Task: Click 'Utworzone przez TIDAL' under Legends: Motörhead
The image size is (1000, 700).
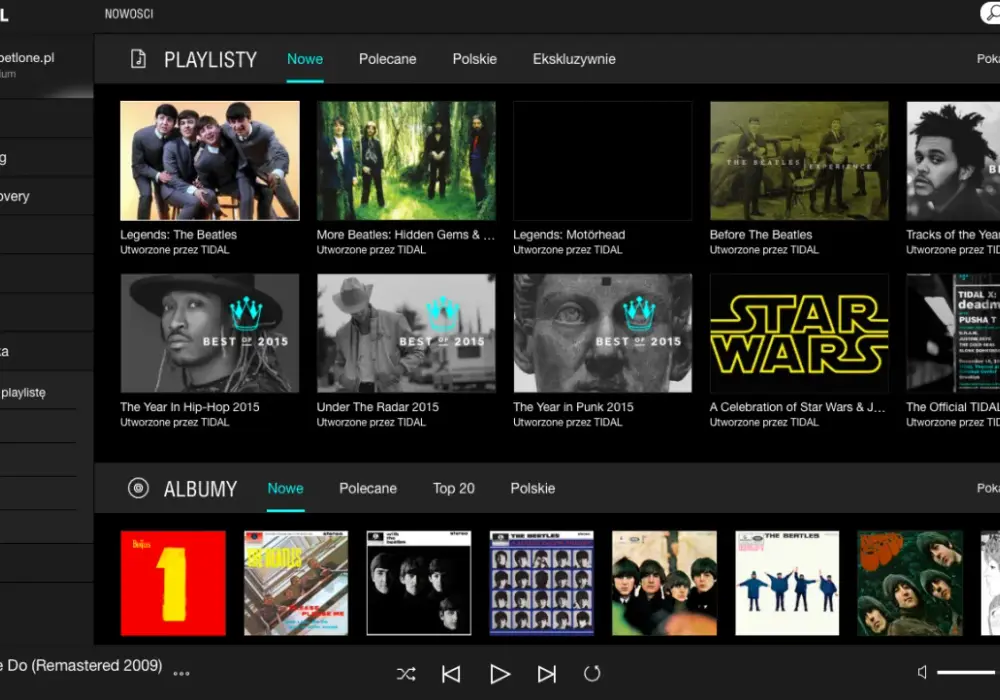Action: [x=568, y=250]
